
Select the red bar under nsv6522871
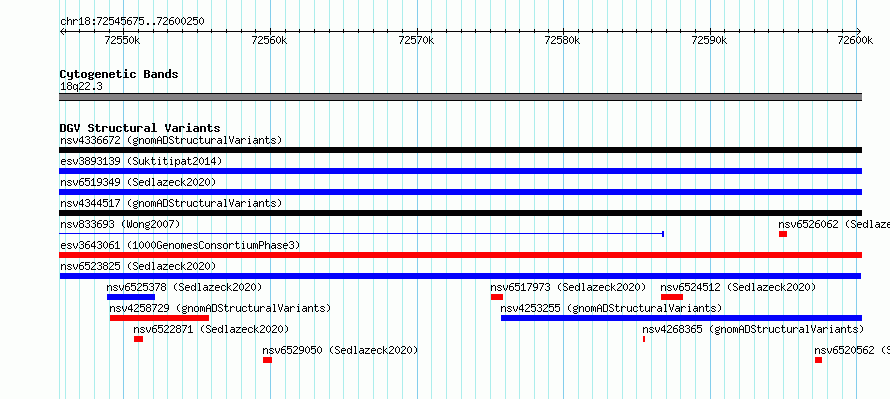click(138, 339)
